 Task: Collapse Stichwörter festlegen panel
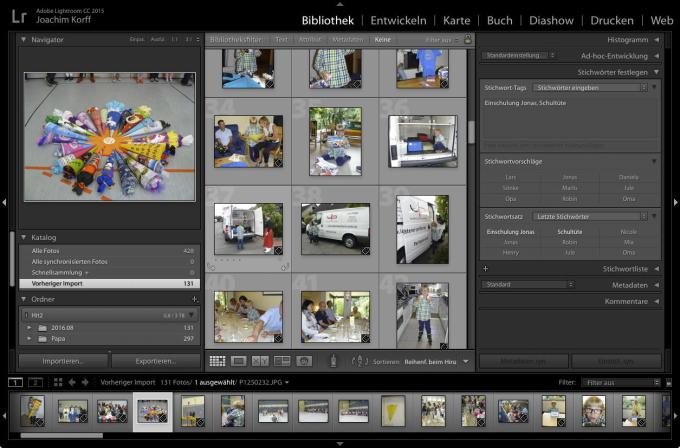[657, 72]
